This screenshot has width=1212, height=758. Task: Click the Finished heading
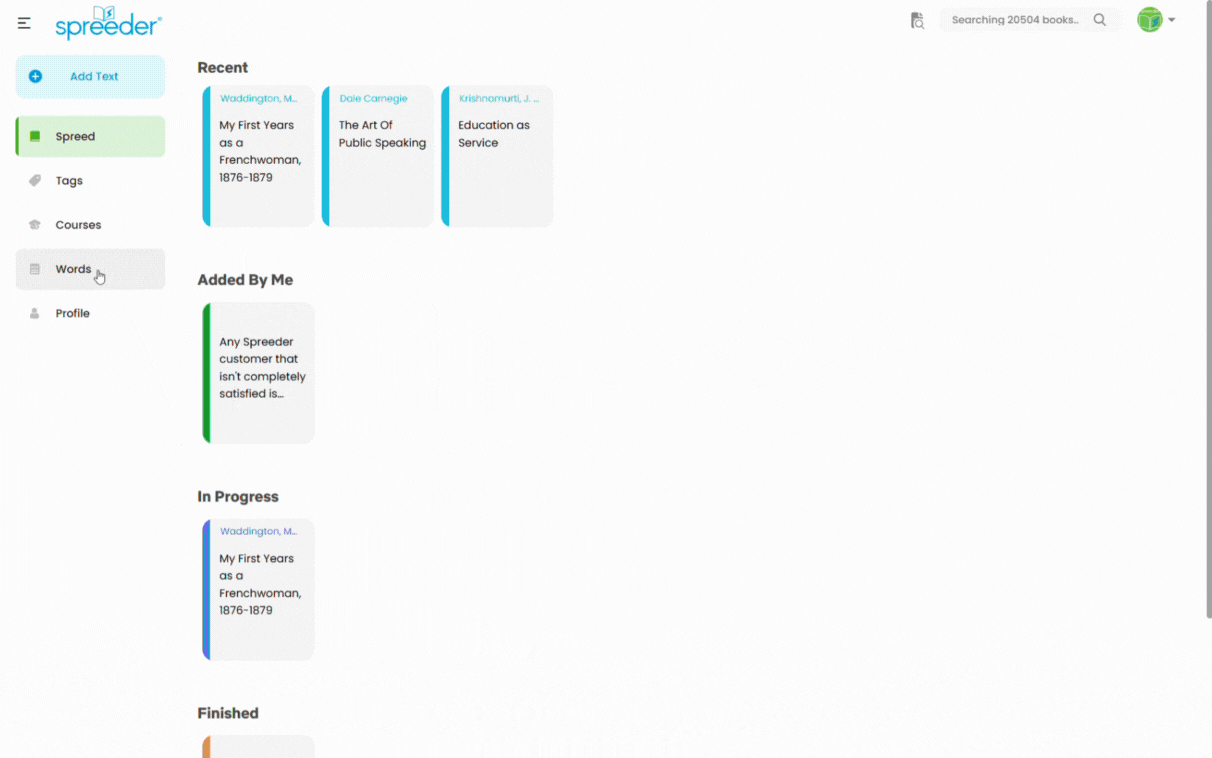coord(228,713)
